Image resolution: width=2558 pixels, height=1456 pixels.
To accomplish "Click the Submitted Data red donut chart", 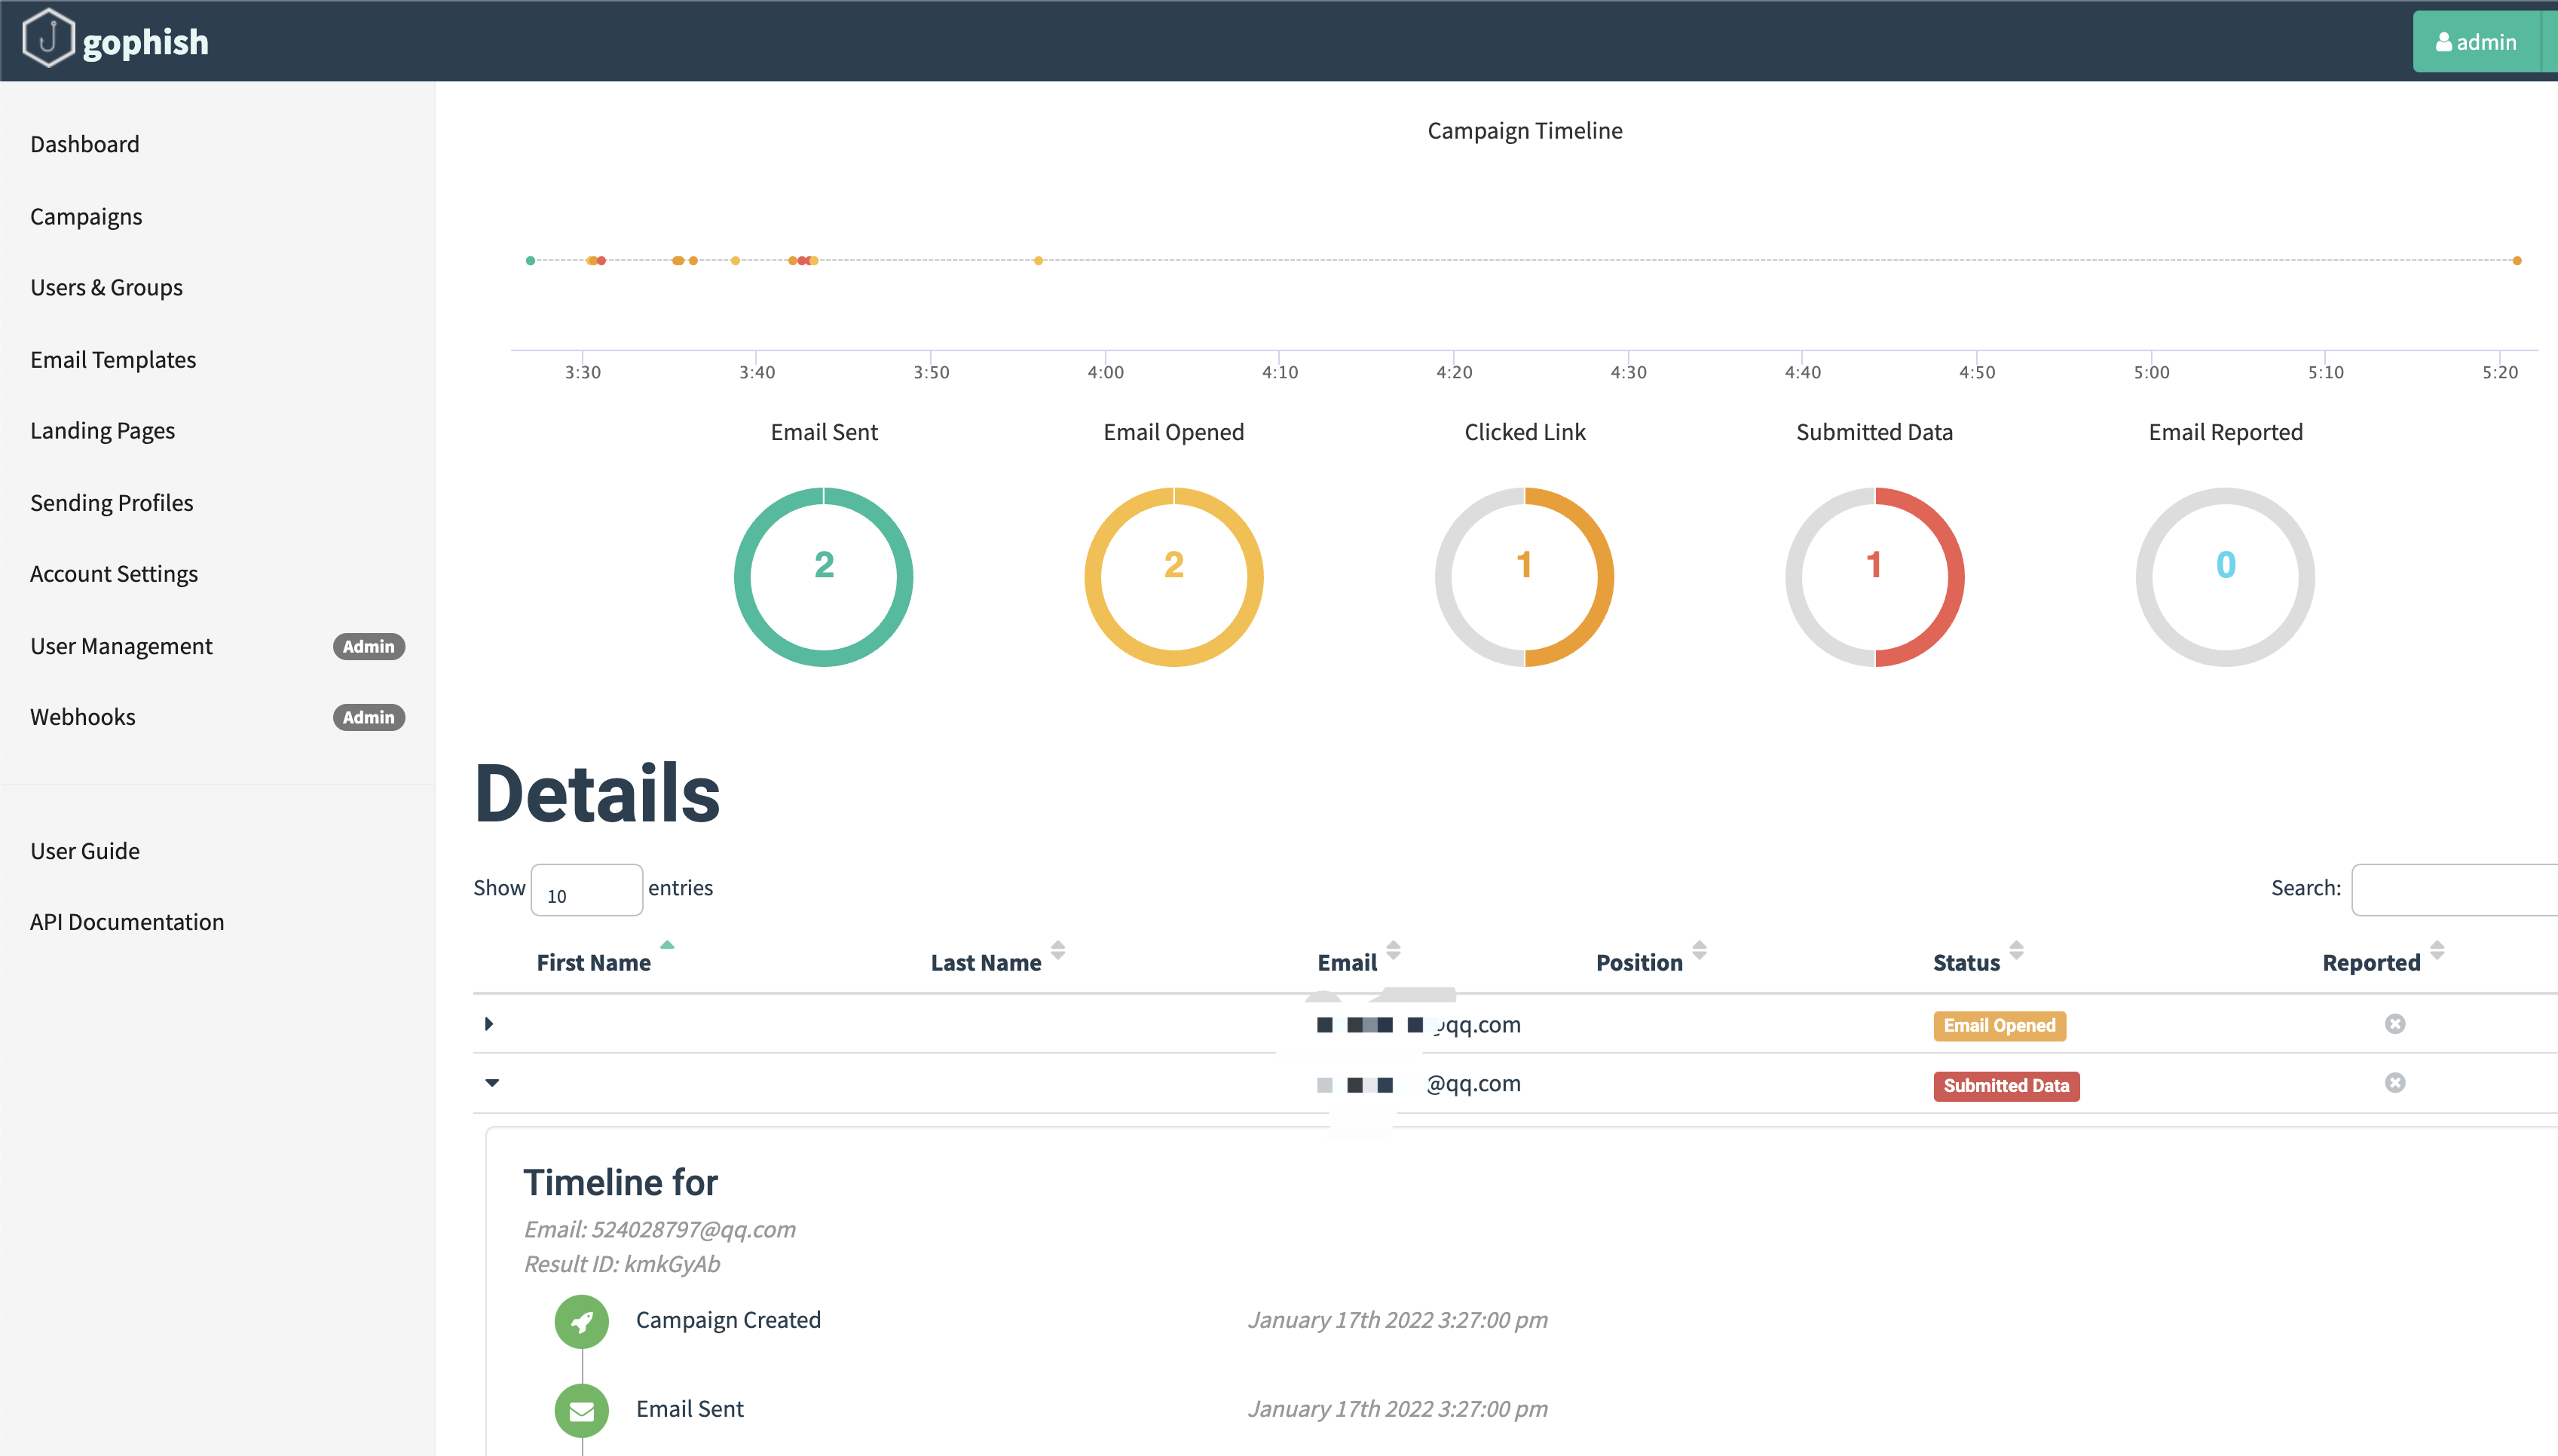I will coord(1875,577).
